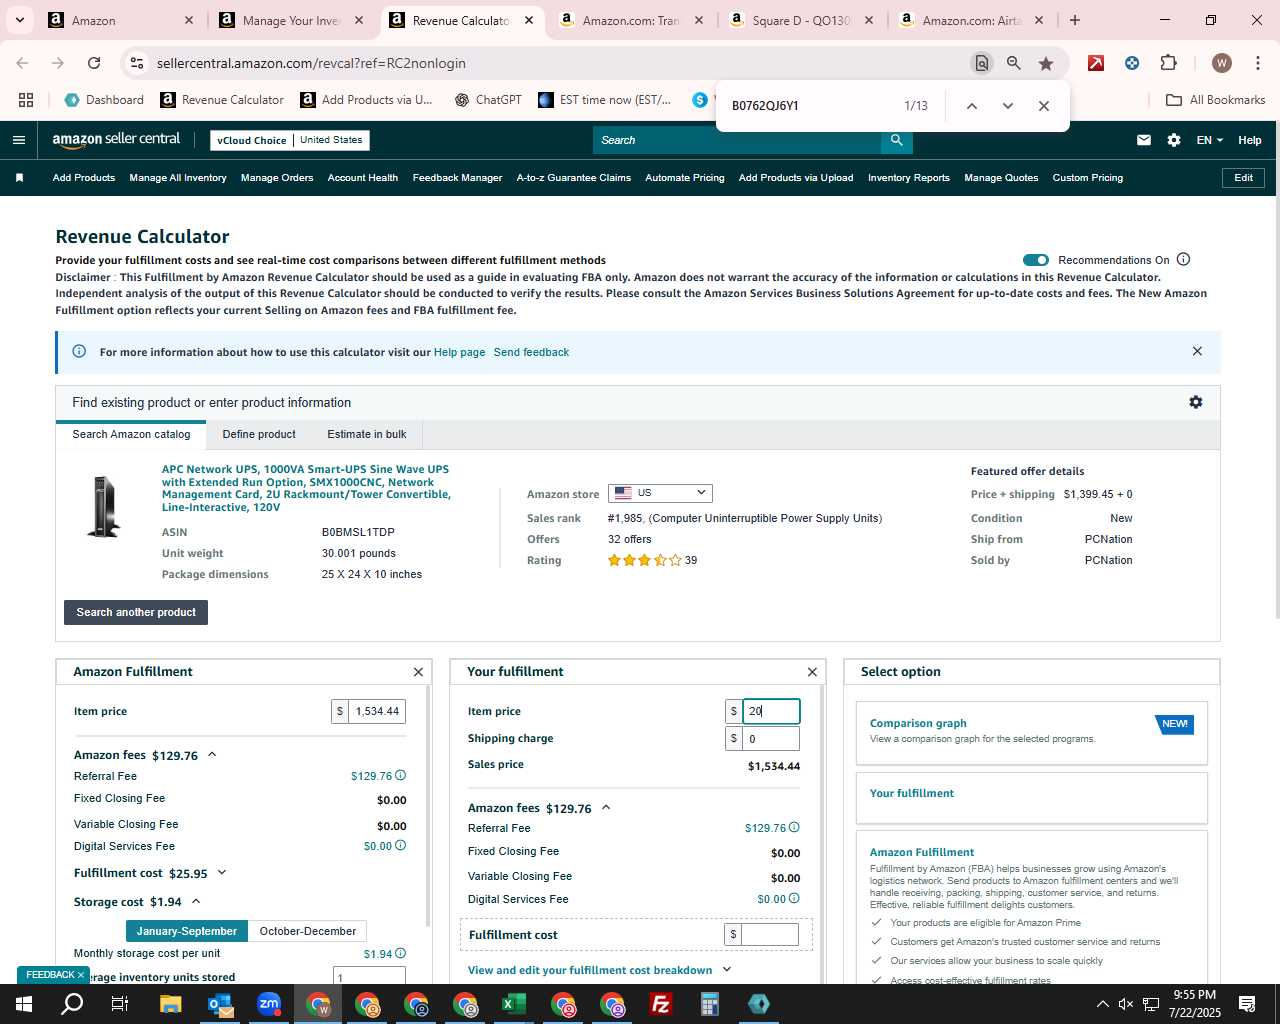This screenshot has height=1024, width=1280.
Task: Open Chrome extensions puzzle icon
Action: pyautogui.click(x=1168, y=63)
